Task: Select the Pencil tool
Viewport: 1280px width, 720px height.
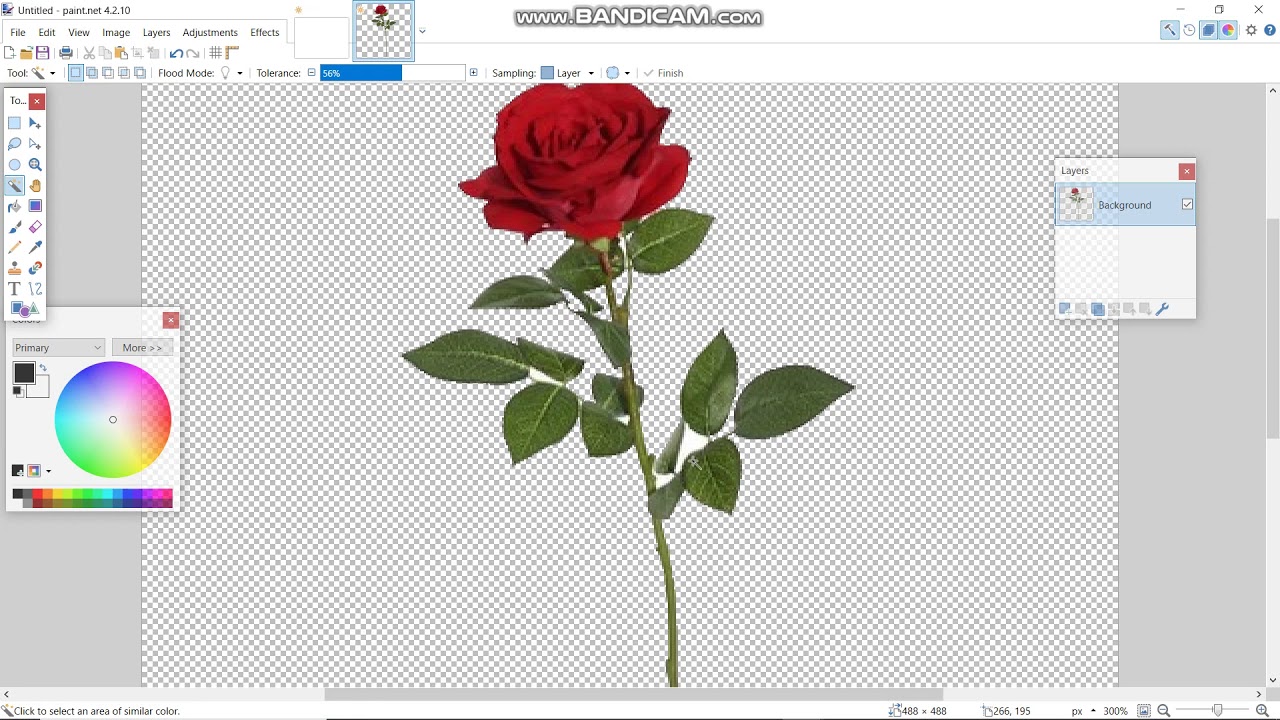Action: (15, 247)
